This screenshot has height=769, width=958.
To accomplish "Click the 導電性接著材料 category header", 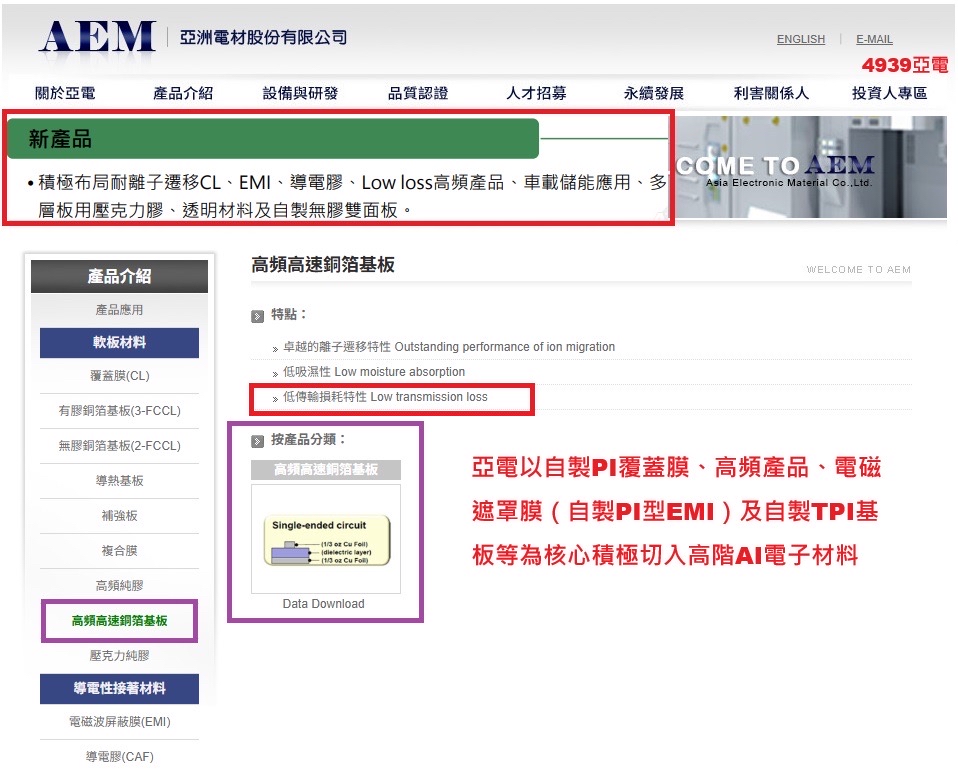I will click(119, 688).
